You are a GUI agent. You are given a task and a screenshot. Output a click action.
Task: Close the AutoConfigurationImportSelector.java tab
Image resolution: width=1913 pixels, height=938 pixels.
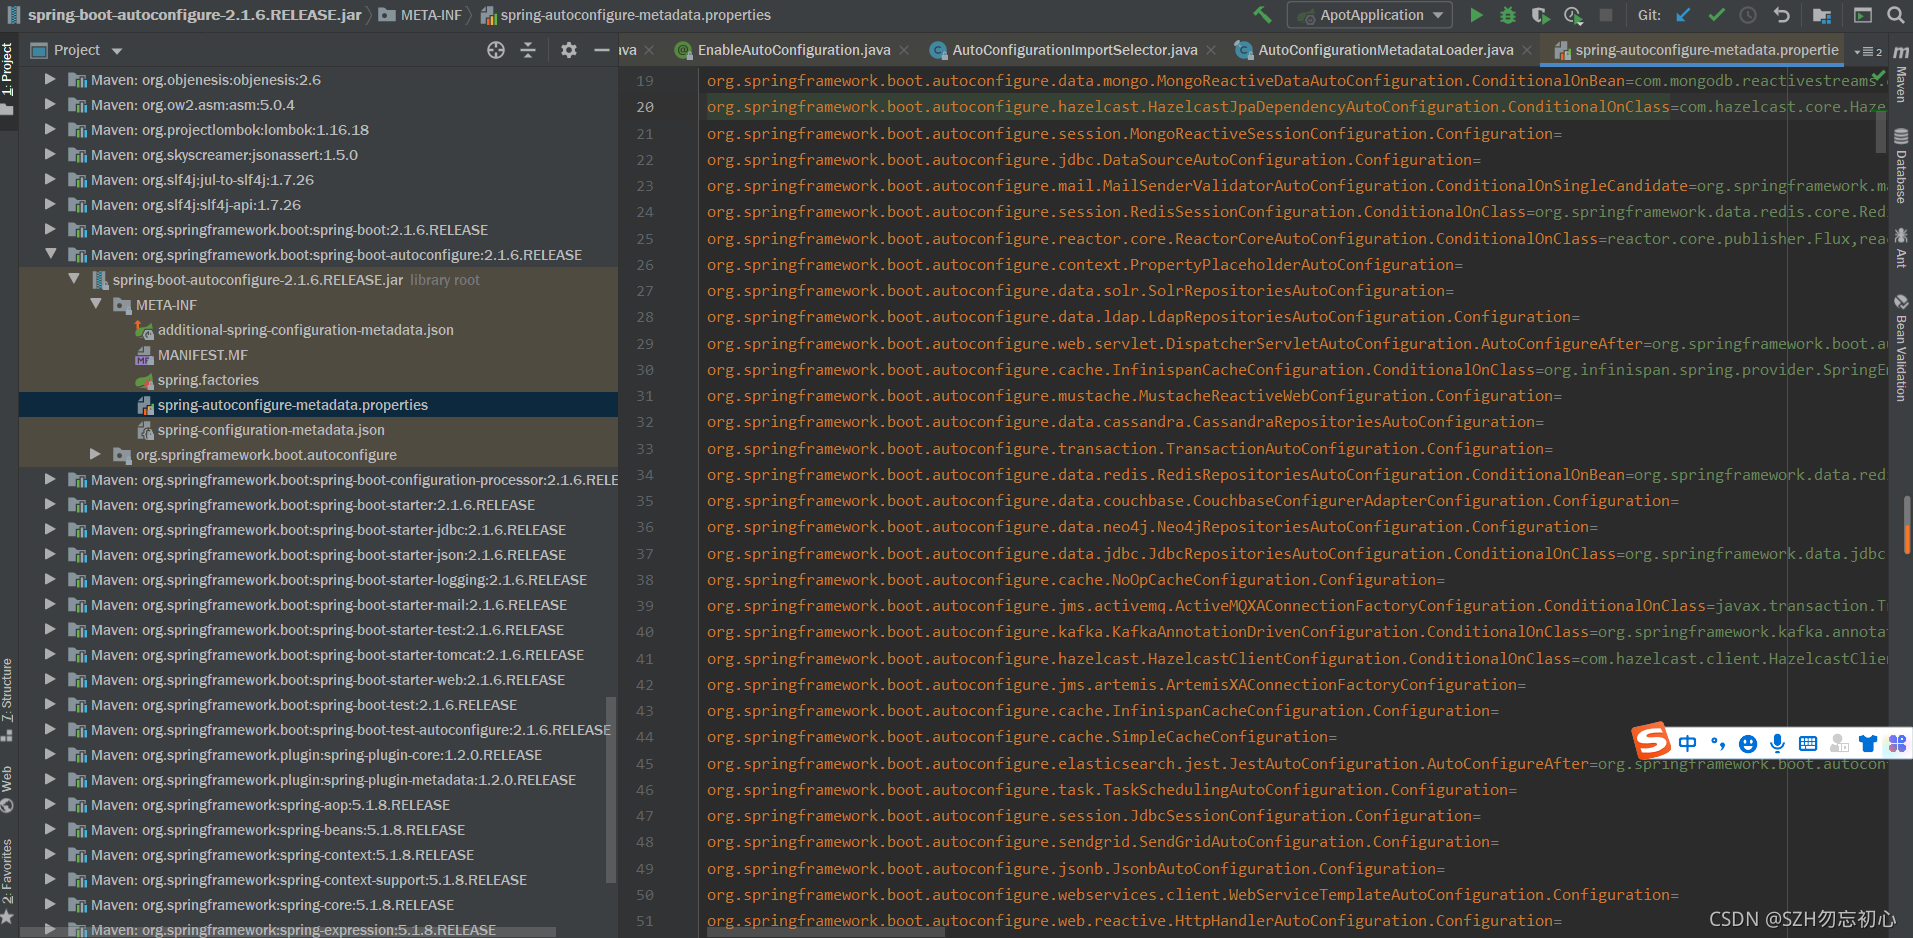pos(1210,50)
